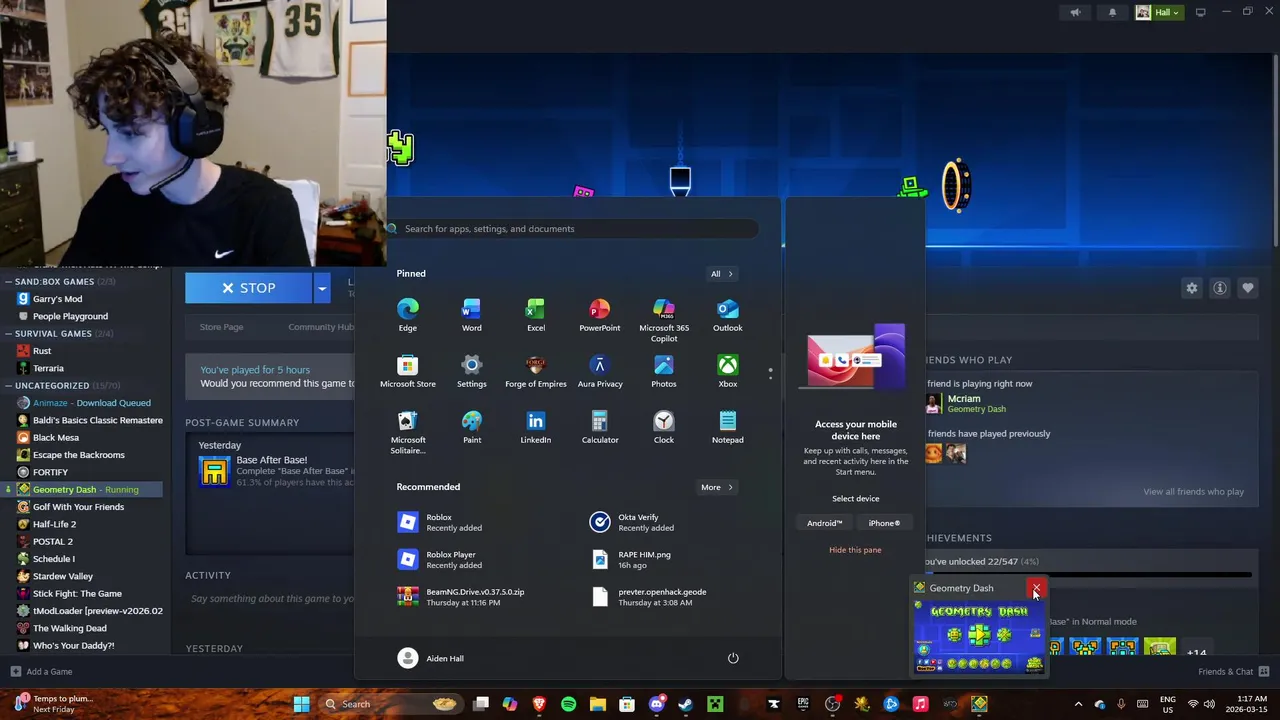Launch Paint from pinned apps
Screen dimensions: 1280x720
pyautogui.click(x=471, y=427)
